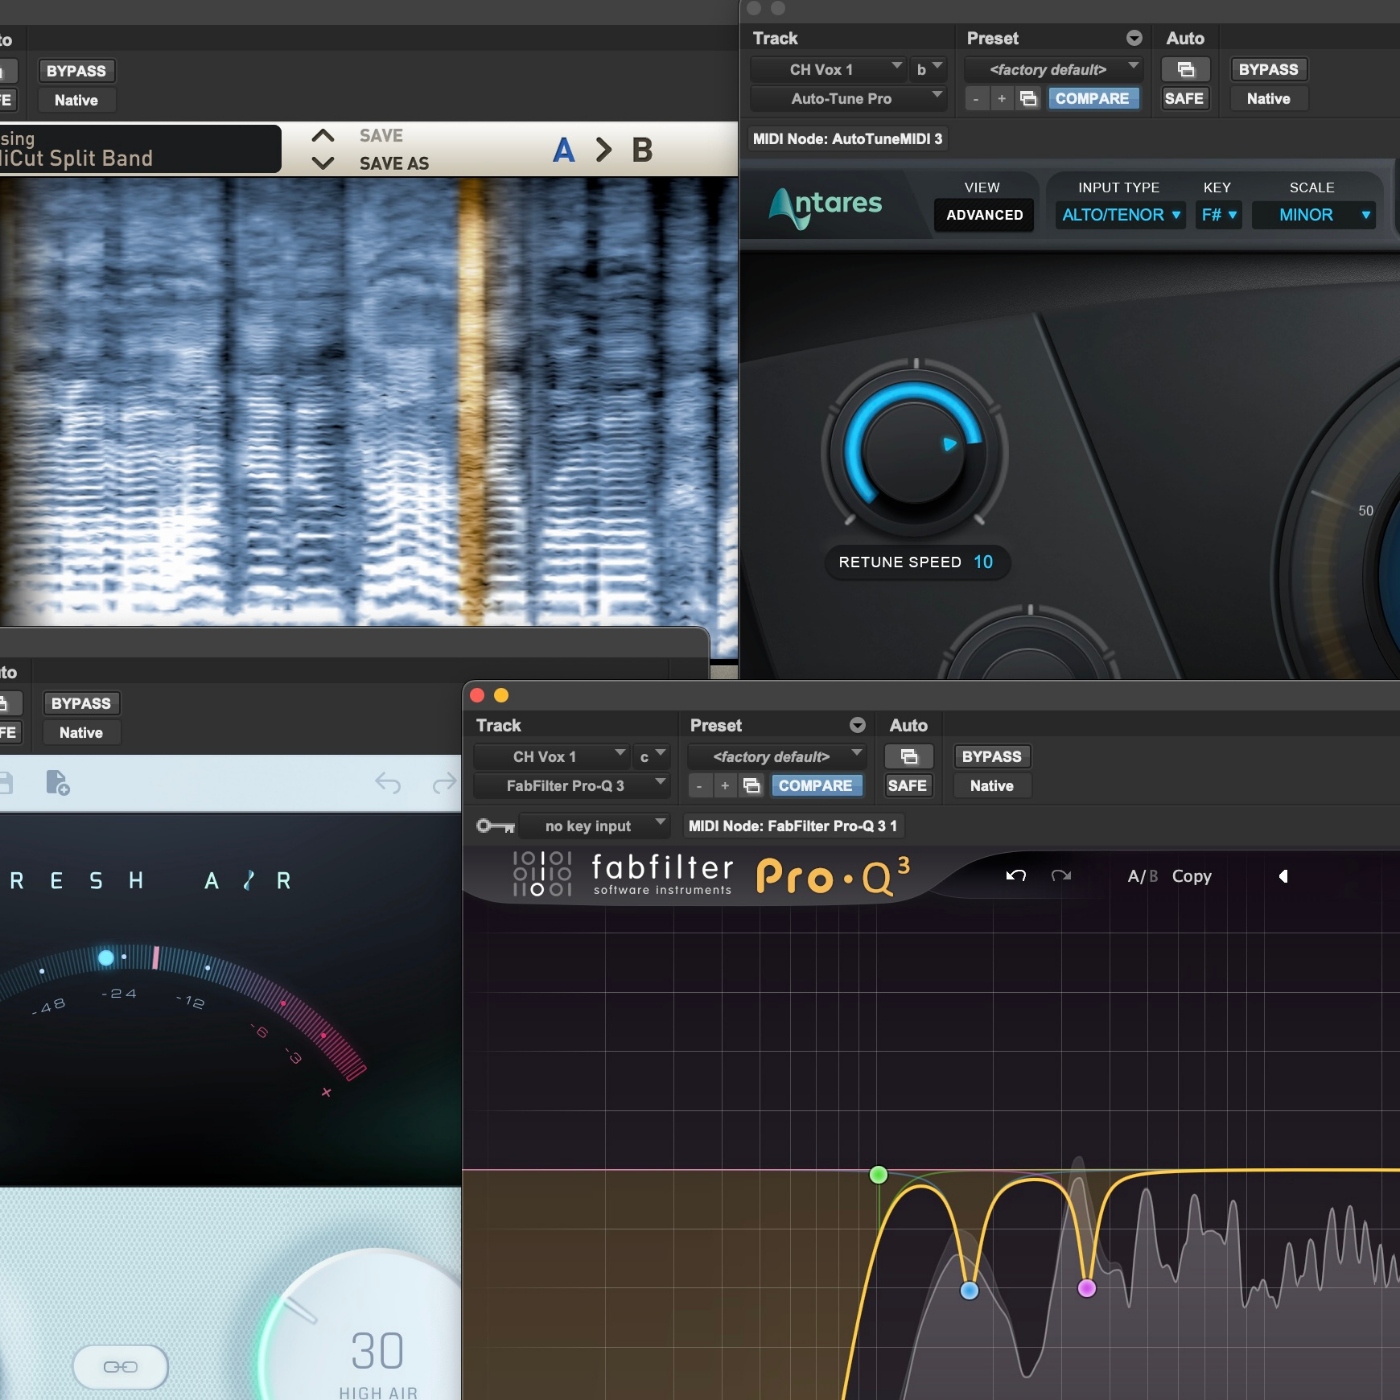Click the Pro-Q 3 key input icon
The width and height of the screenshot is (1400, 1400).
(495, 826)
